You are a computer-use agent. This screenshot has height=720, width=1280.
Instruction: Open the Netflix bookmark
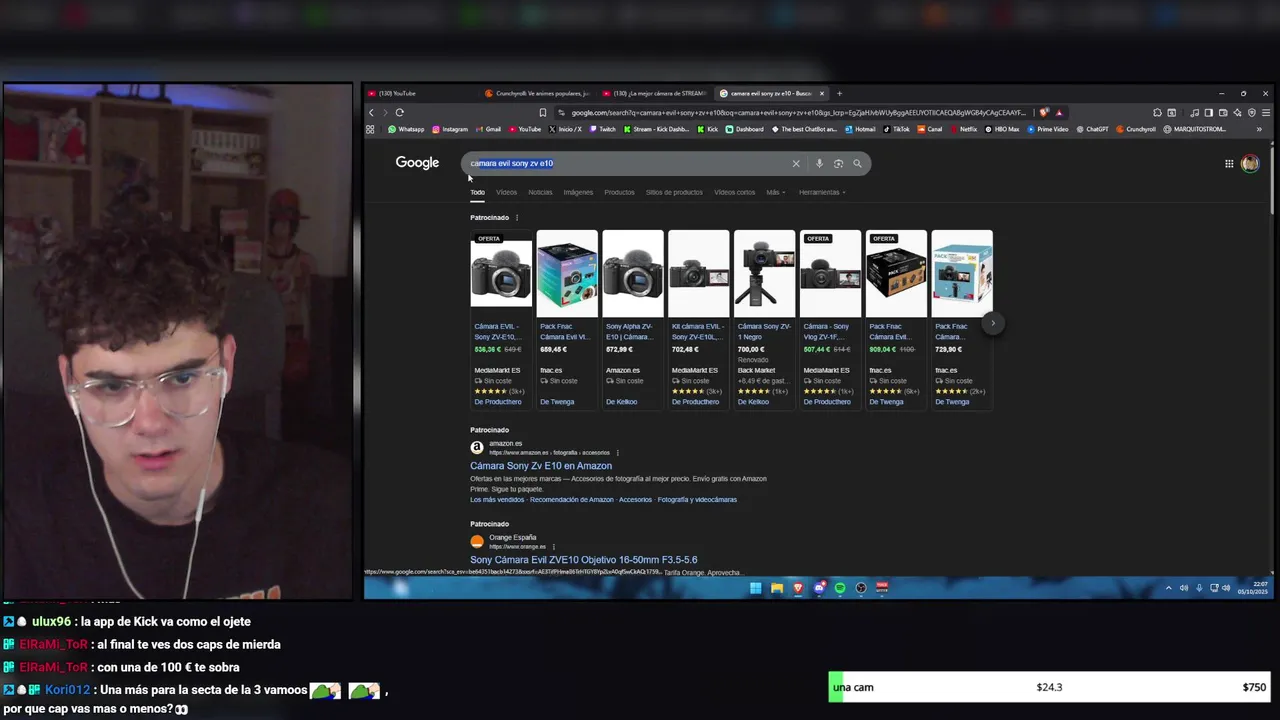(963, 129)
